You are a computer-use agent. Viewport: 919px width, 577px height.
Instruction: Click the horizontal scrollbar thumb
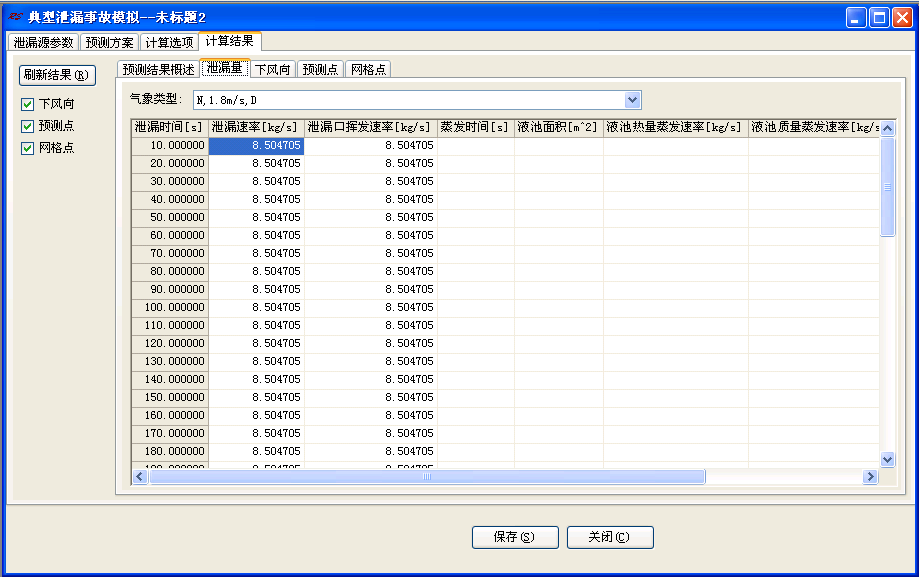(x=427, y=476)
